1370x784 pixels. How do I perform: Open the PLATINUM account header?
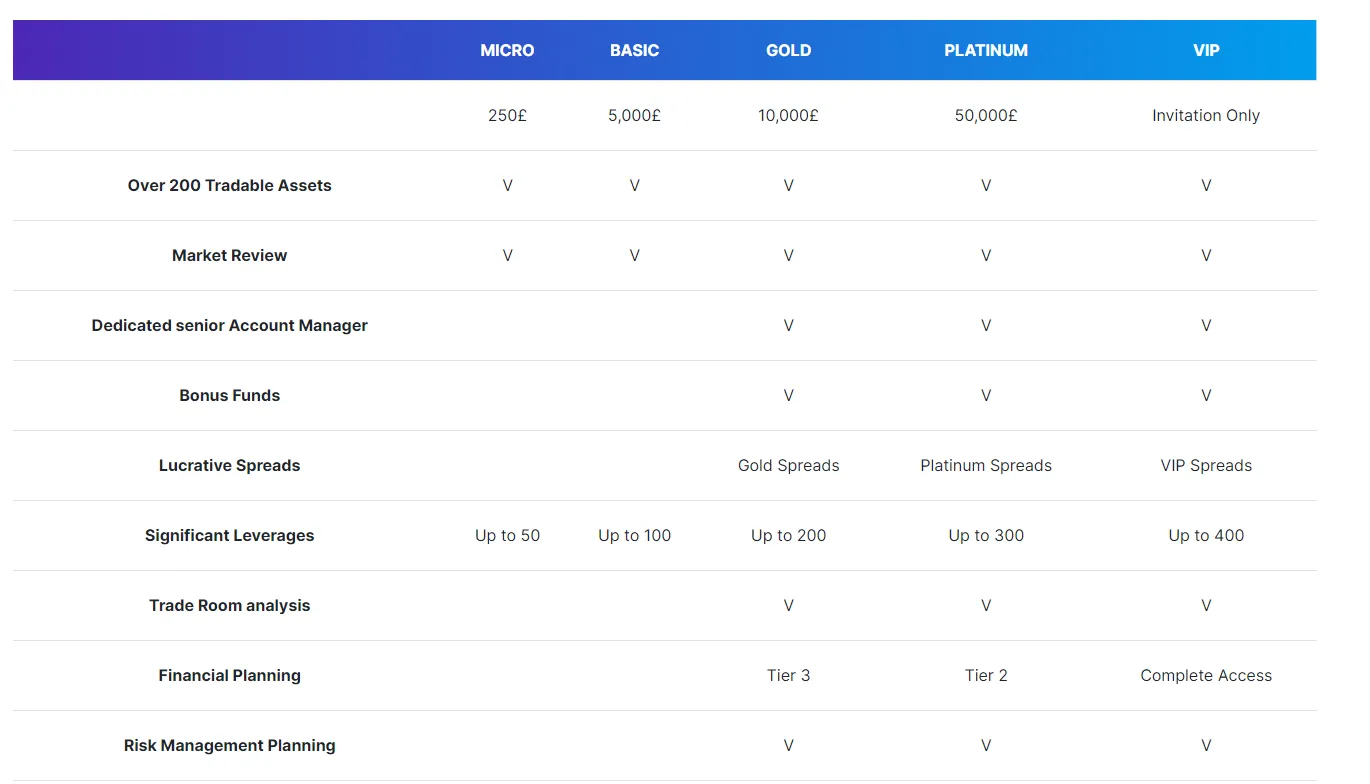coord(986,50)
